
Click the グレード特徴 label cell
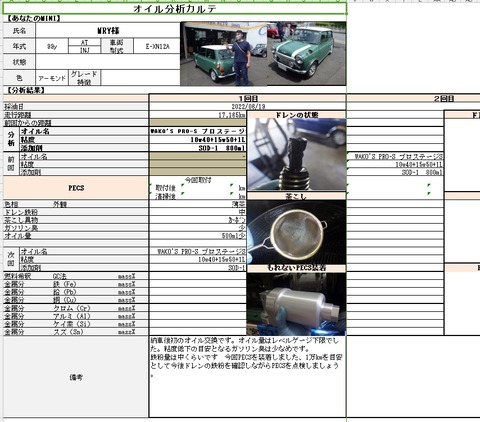coord(84,78)
